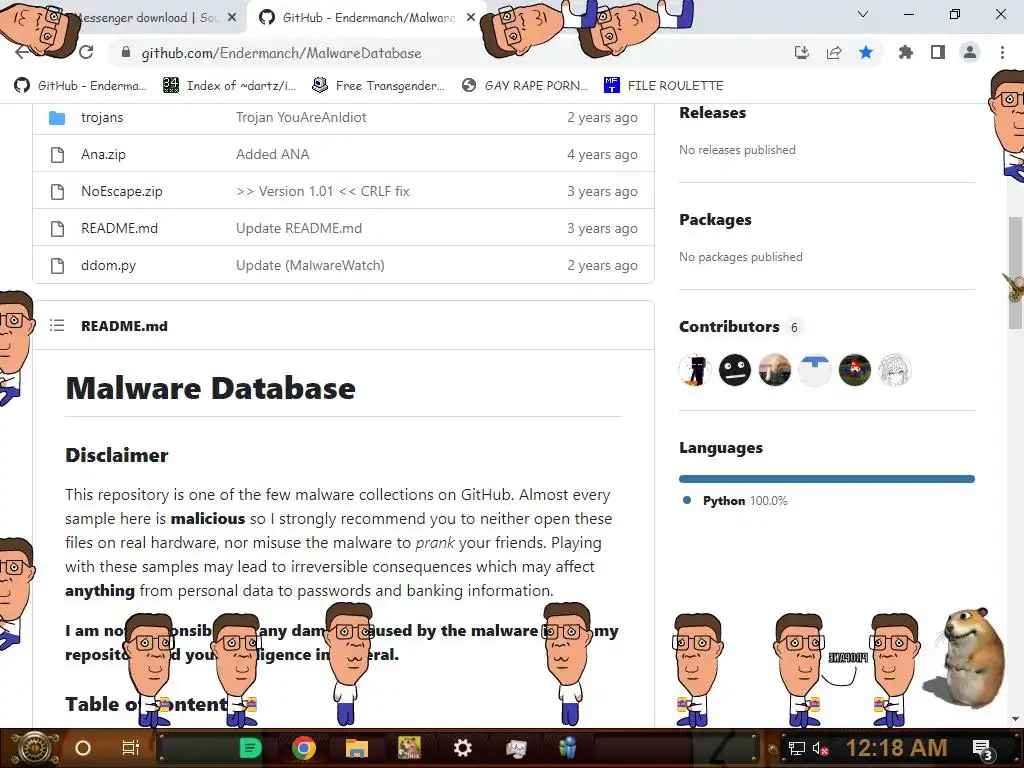Click the padlock site info icon
The image size is (1024, 768).
tap(126, 53)
